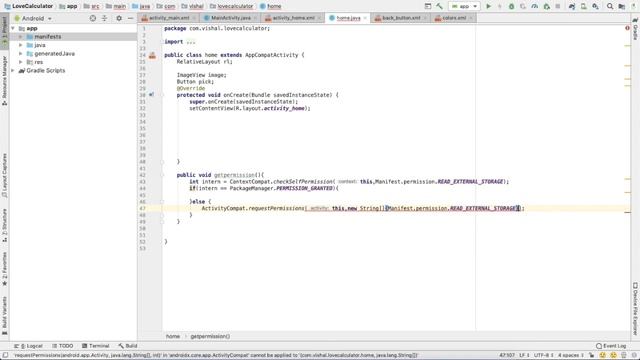Open the Logcat tool window
This screenshot has height=360, width=640.
(x=29, y=346)
